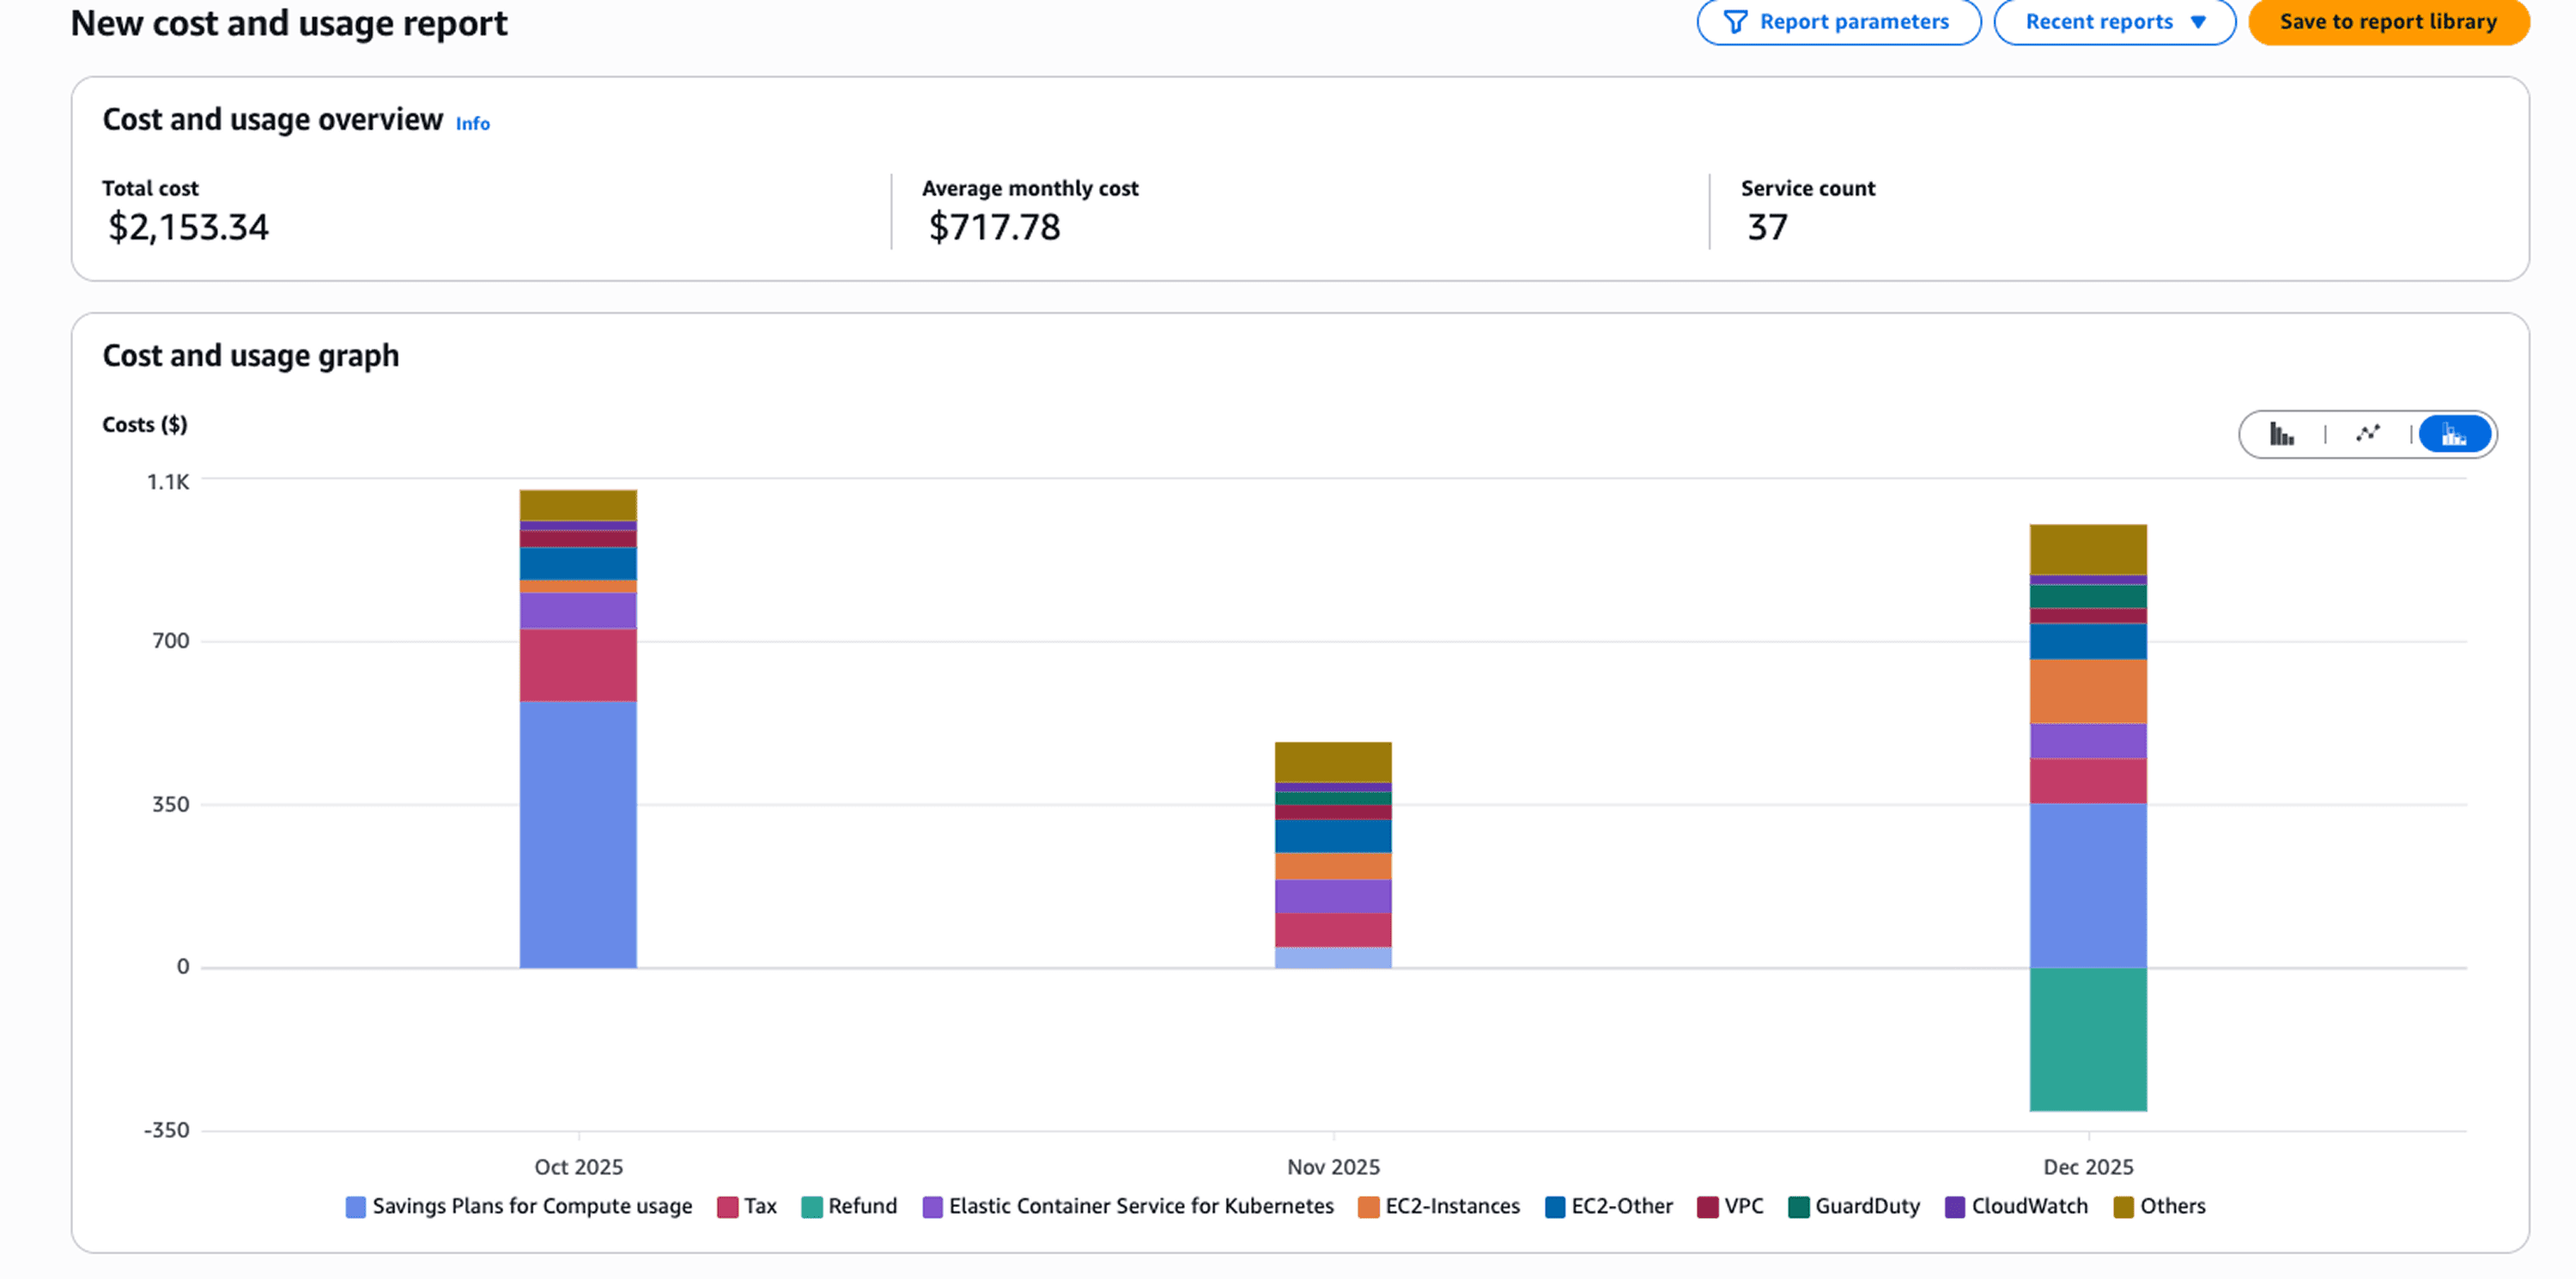This screenshot has height=1279, width=2576.
Task: Open the Report parameters panel
Action: 1853,22
